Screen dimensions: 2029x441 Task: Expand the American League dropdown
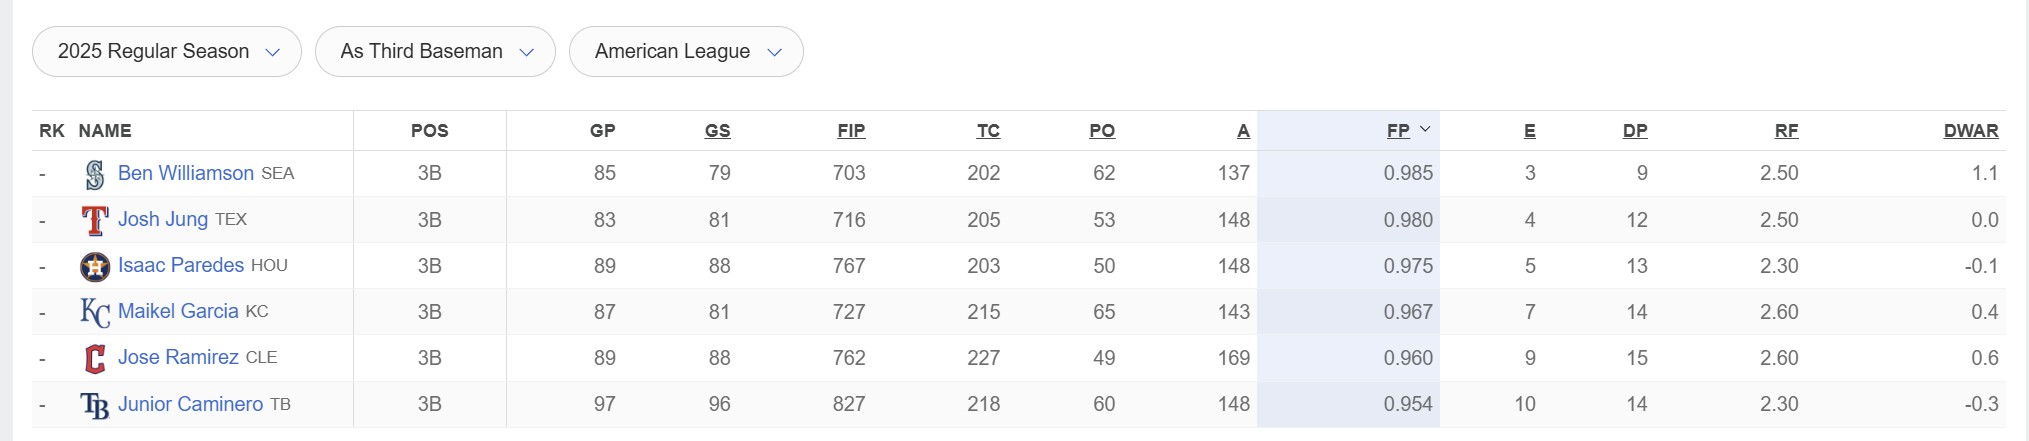(x=686, y=52)
